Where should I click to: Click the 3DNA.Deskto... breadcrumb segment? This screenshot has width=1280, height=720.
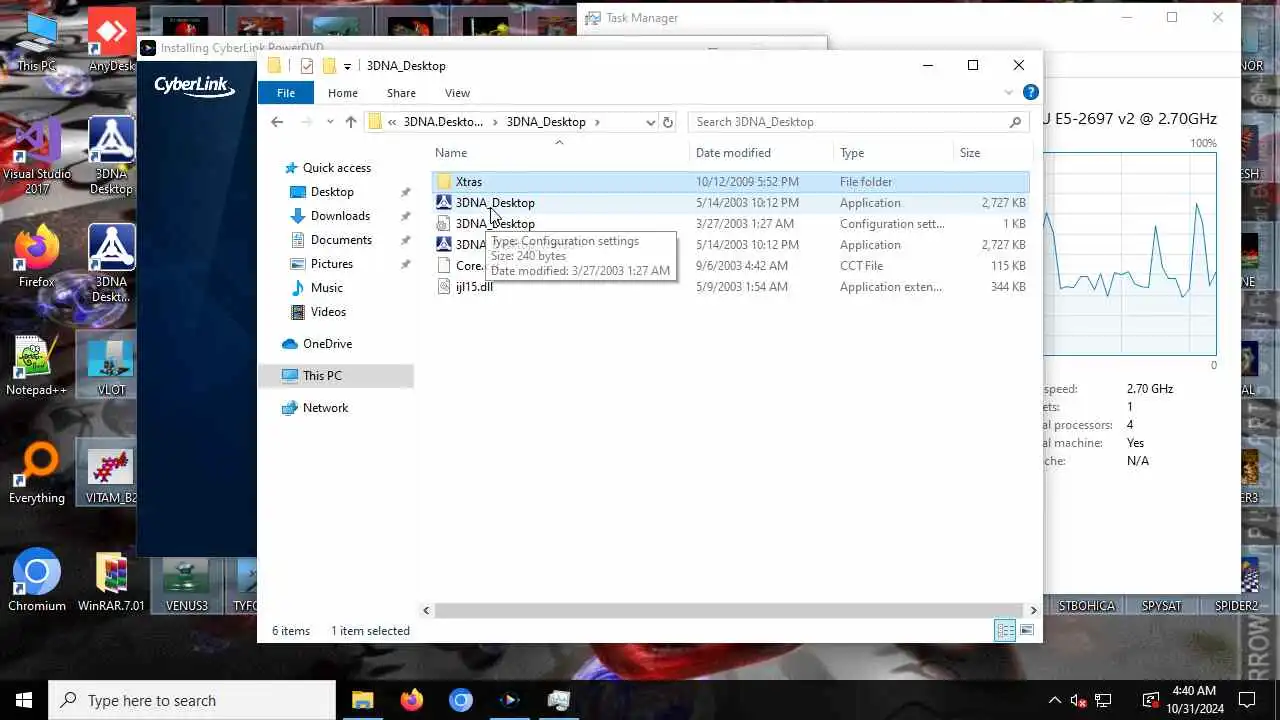[x=443, y=122]
